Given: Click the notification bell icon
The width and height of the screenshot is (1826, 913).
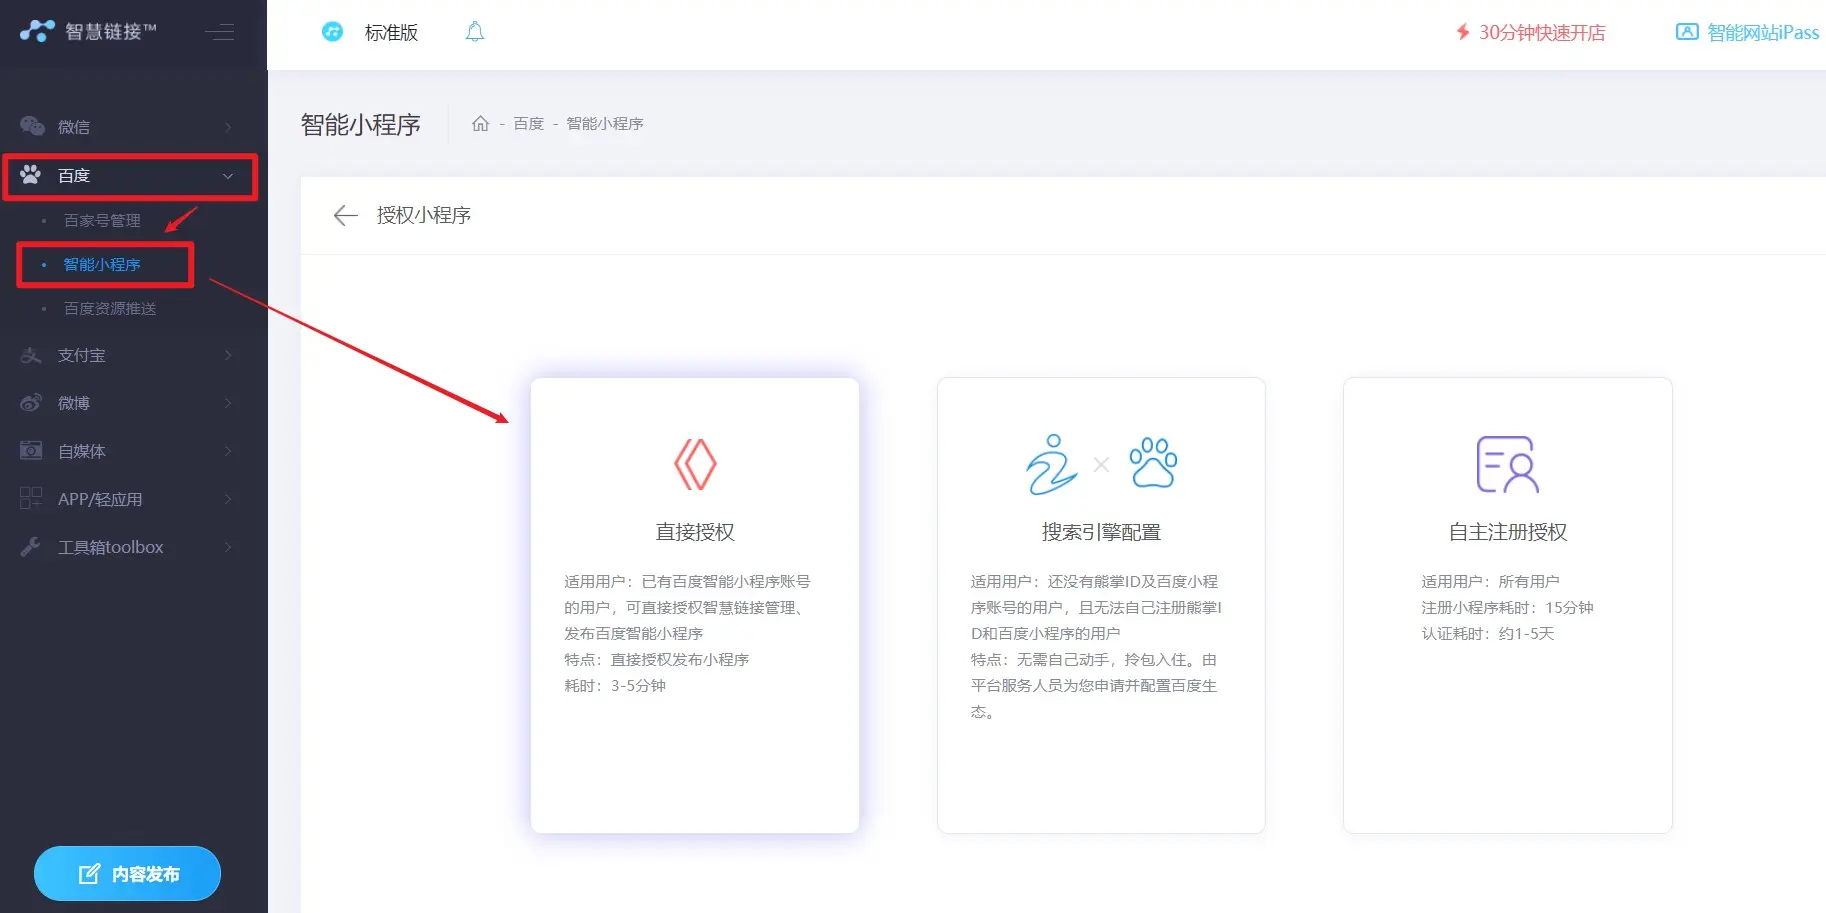Looking at the screenshot, I should click(x=475, y=32).
